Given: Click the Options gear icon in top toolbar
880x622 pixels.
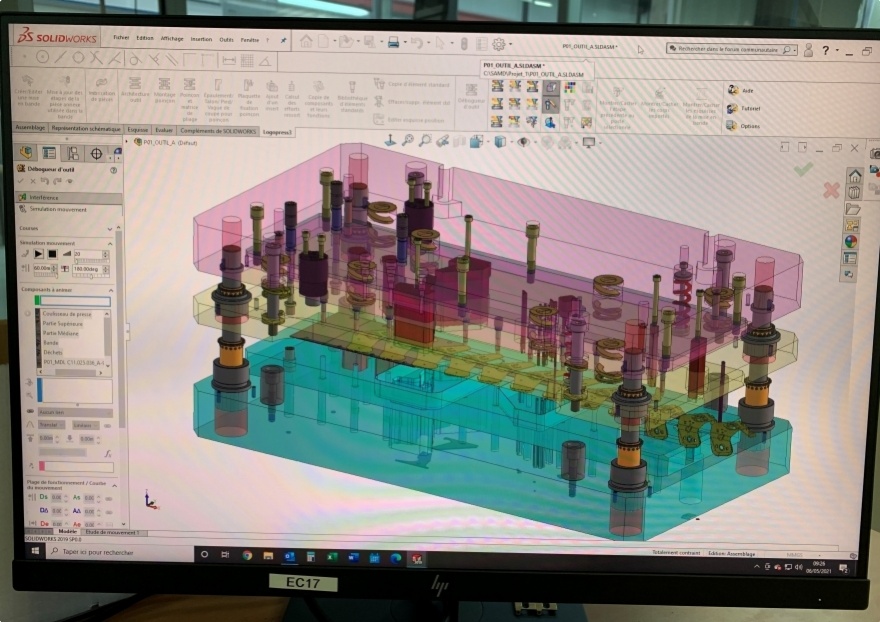Looking at the screenshot, I should pyautogui.click(x=499, y=43).
